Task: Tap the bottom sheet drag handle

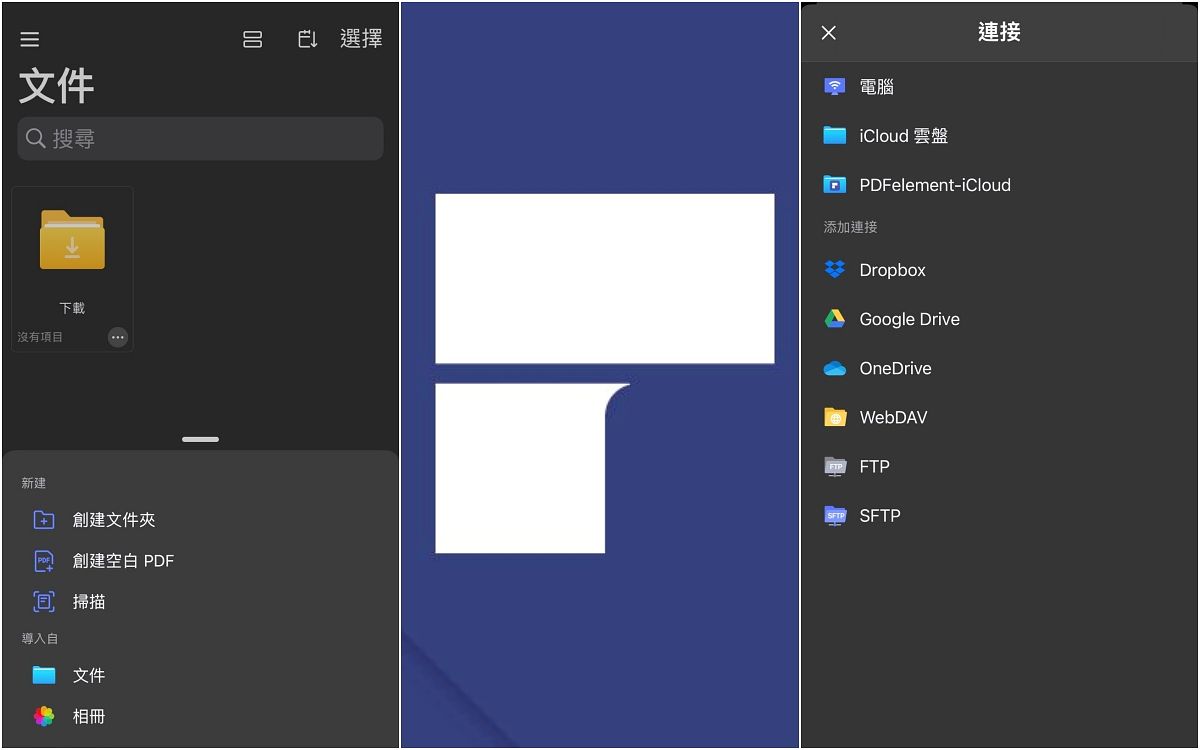Action: coord(200,439)
